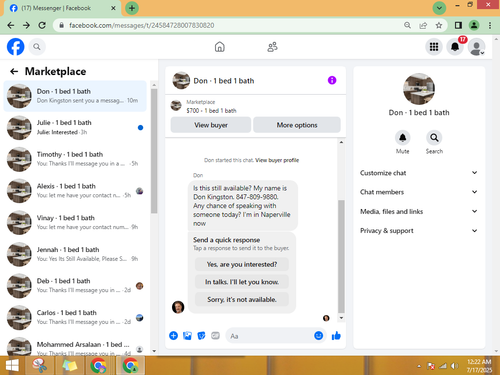Click the large listing photo in info panel
This screenshot has height=375, width=500.
(x=419, y=89)
